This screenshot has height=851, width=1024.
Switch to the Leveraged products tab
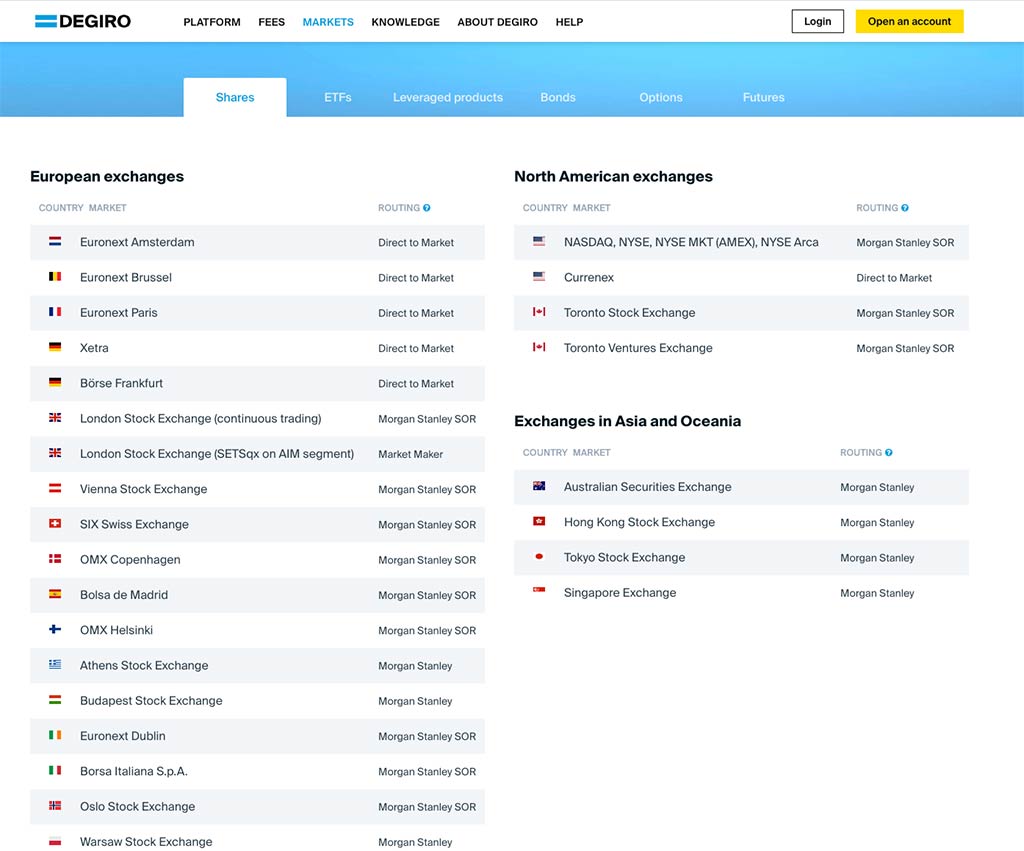448,97
